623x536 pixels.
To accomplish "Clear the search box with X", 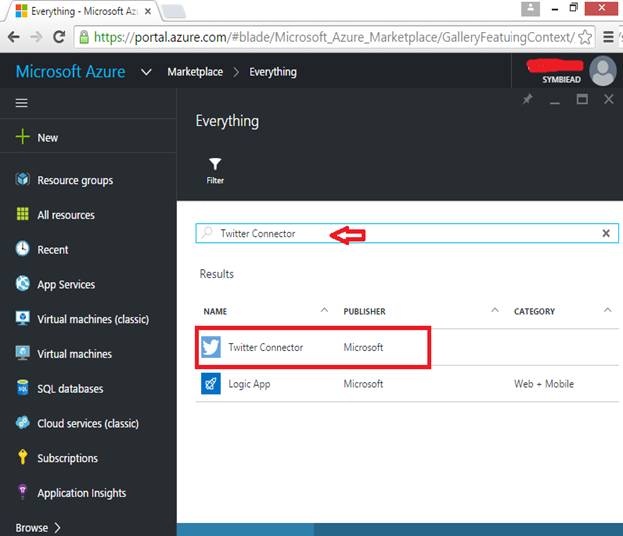I will 606,233.
